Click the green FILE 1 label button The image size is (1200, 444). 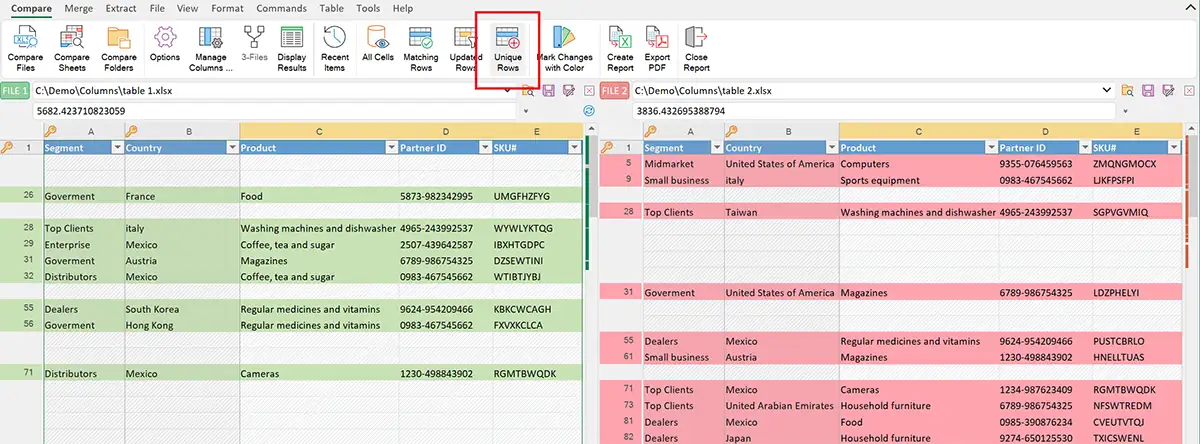coord(15,91)
